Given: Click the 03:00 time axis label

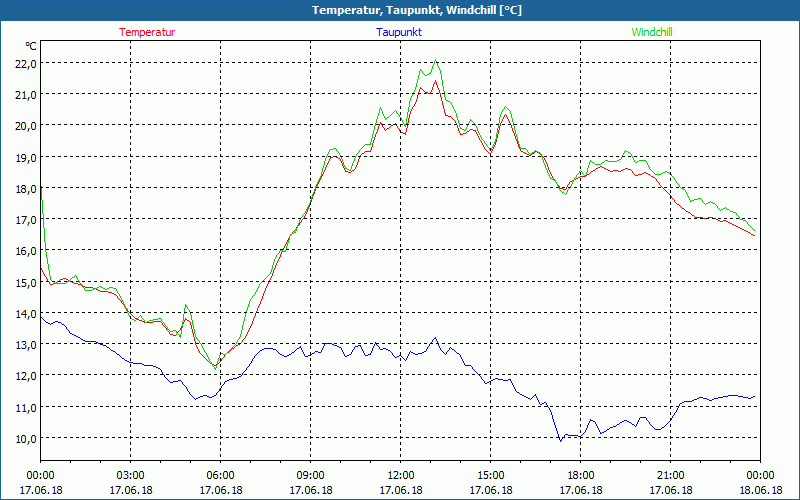Looking at the screenshot, I should coord(131,476).
